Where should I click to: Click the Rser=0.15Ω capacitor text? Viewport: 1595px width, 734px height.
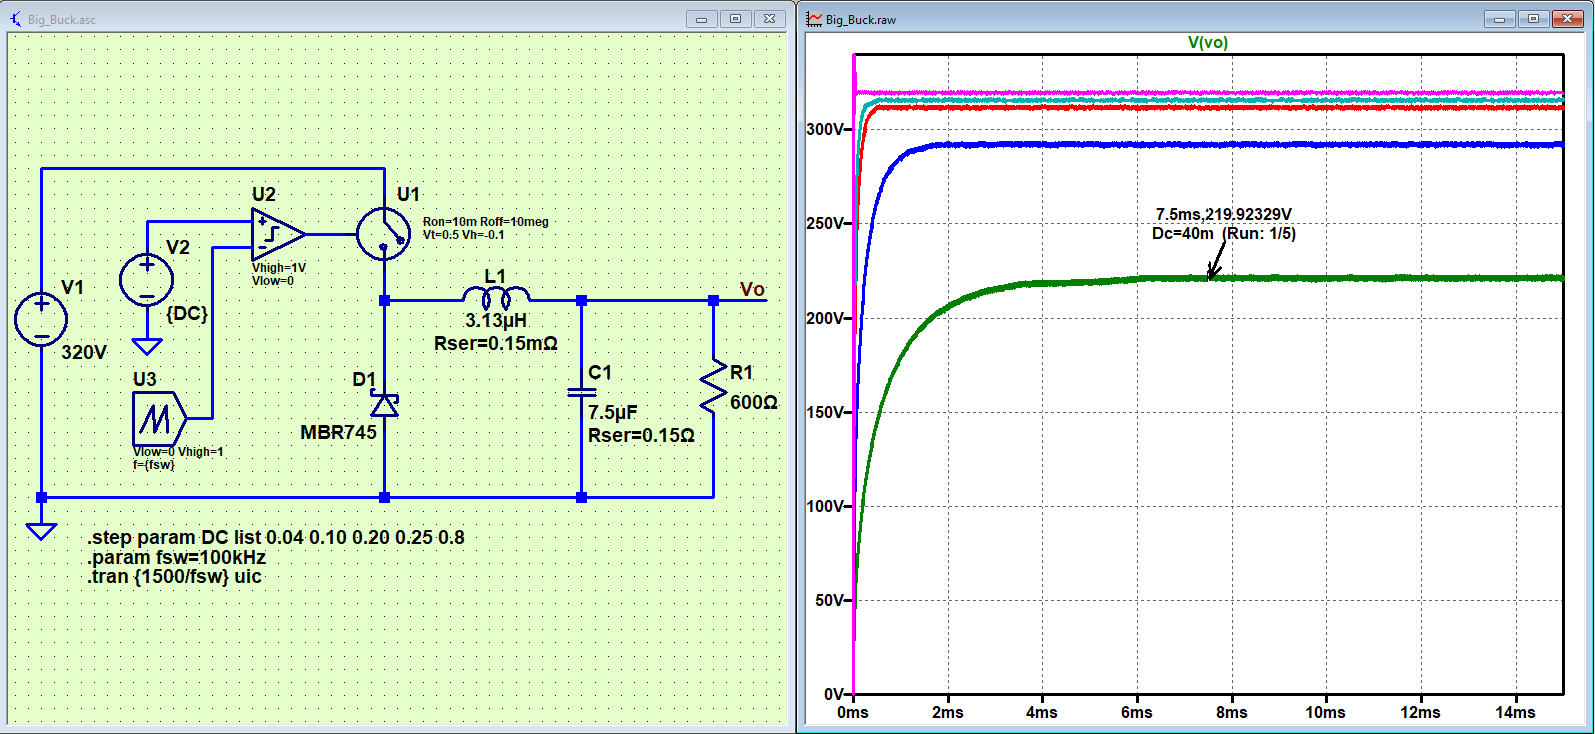coord(641,435)
